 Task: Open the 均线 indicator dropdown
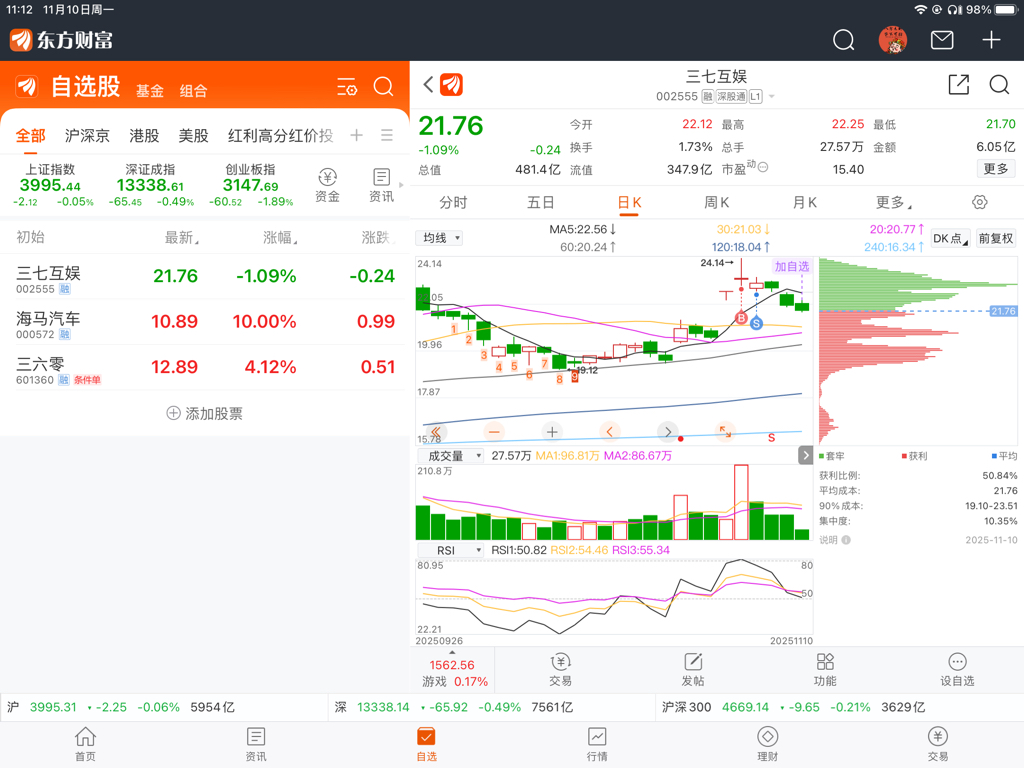click(x=440, y=238)
